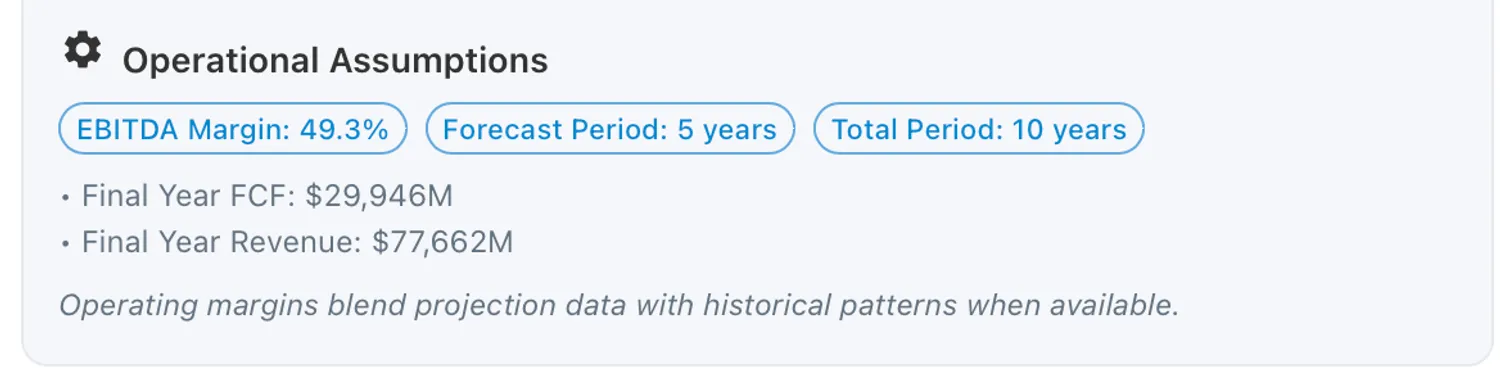Image resolution: width=1500 pixels, height=388 pixels.
Task: Click the EBITDA Margin: 49.3% pill
Action: 233,129
